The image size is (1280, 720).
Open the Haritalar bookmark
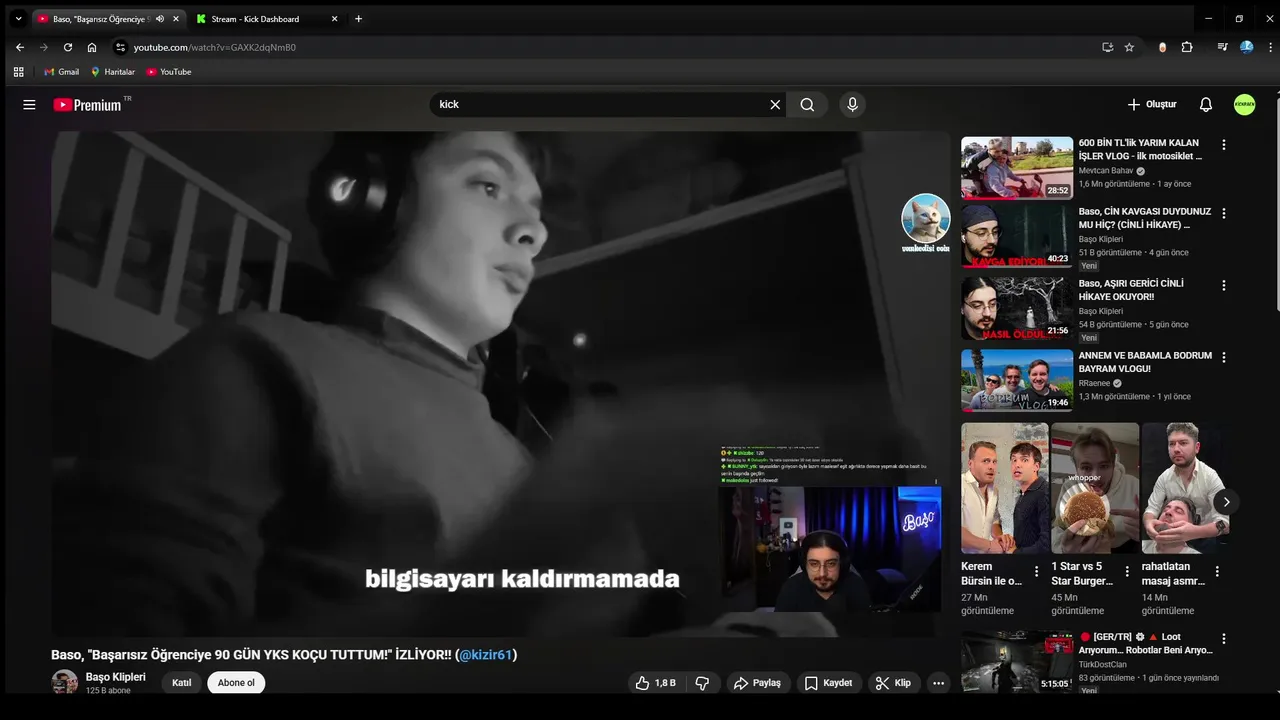(x=112, y=72)
